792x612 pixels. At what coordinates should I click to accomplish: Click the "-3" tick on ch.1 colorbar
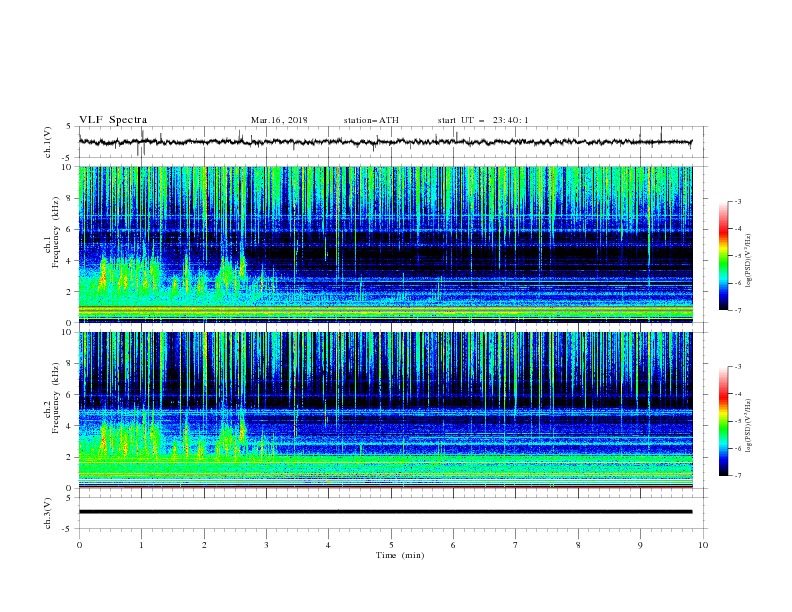click(737, 201)
